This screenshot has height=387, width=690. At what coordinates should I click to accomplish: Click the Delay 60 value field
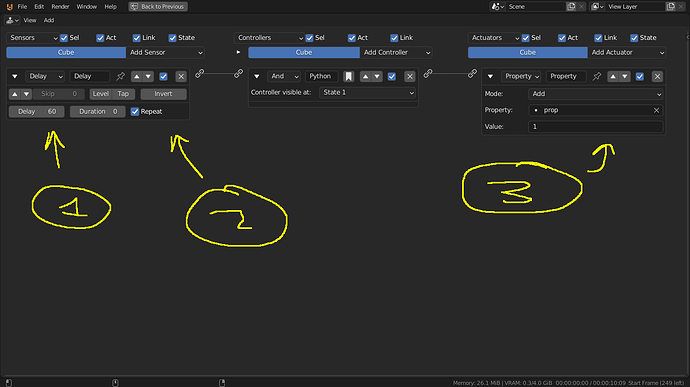tap(37, 112)
